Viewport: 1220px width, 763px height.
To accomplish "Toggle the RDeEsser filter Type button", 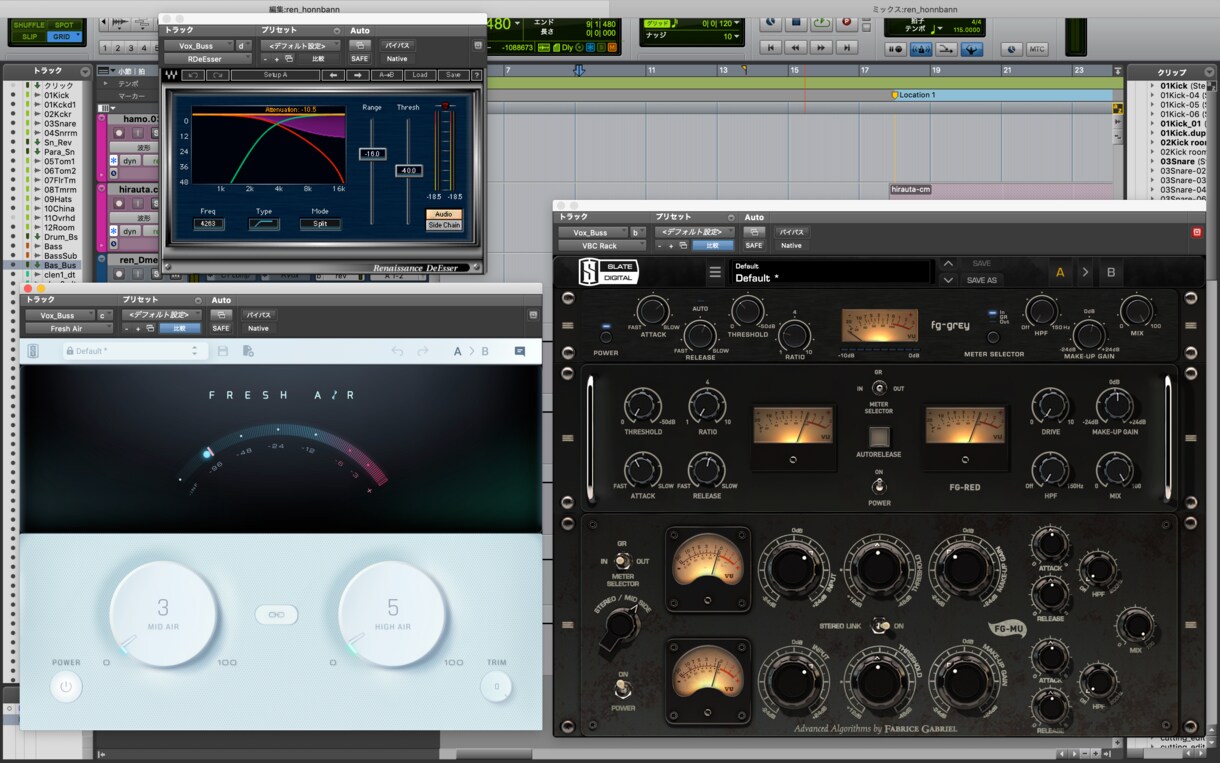I will tap(264, 224).
